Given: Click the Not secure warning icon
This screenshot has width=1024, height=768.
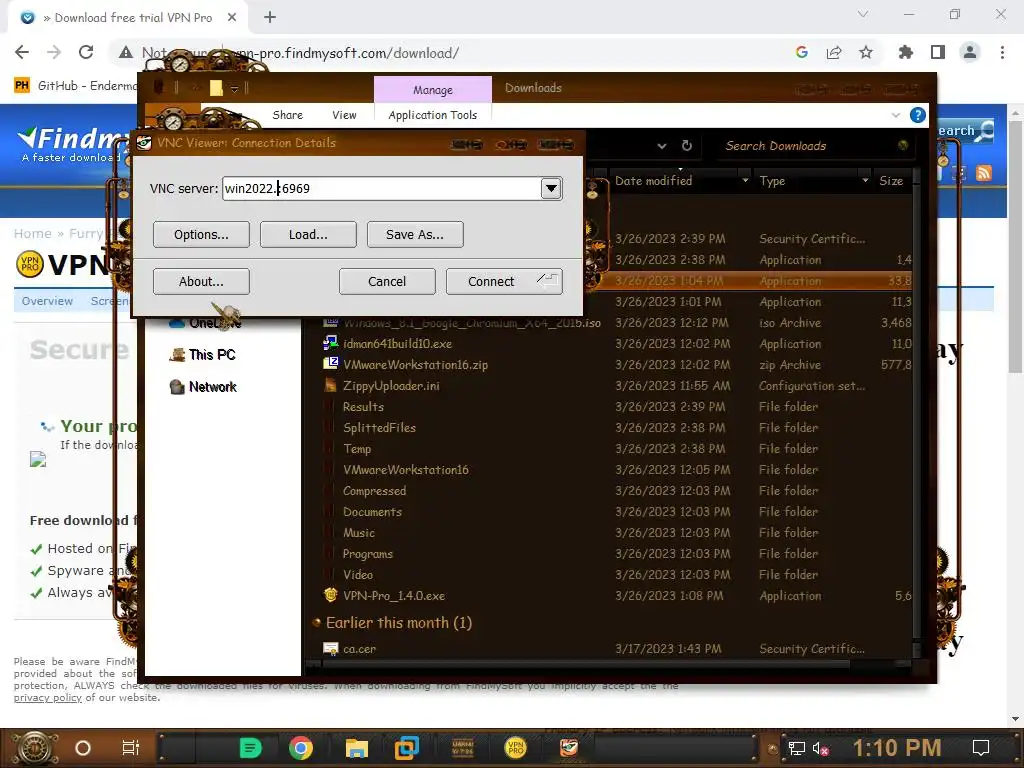Looking at the screenshot, I should tap(126, 53).
